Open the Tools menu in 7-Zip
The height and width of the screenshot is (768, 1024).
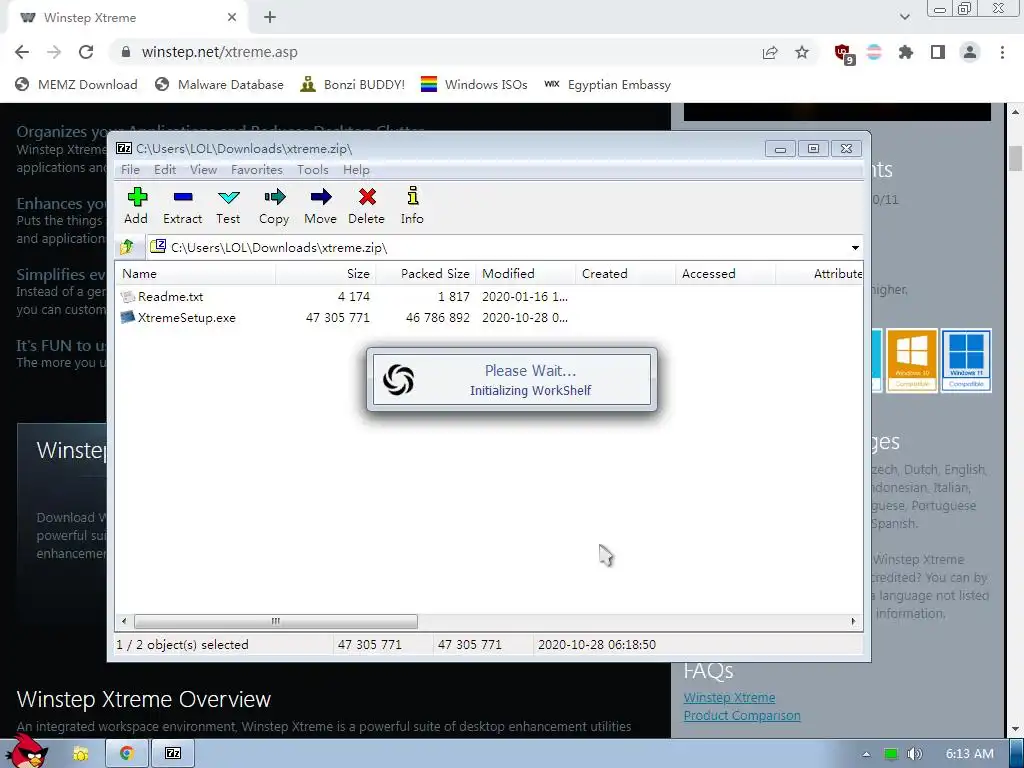[313, 170]
